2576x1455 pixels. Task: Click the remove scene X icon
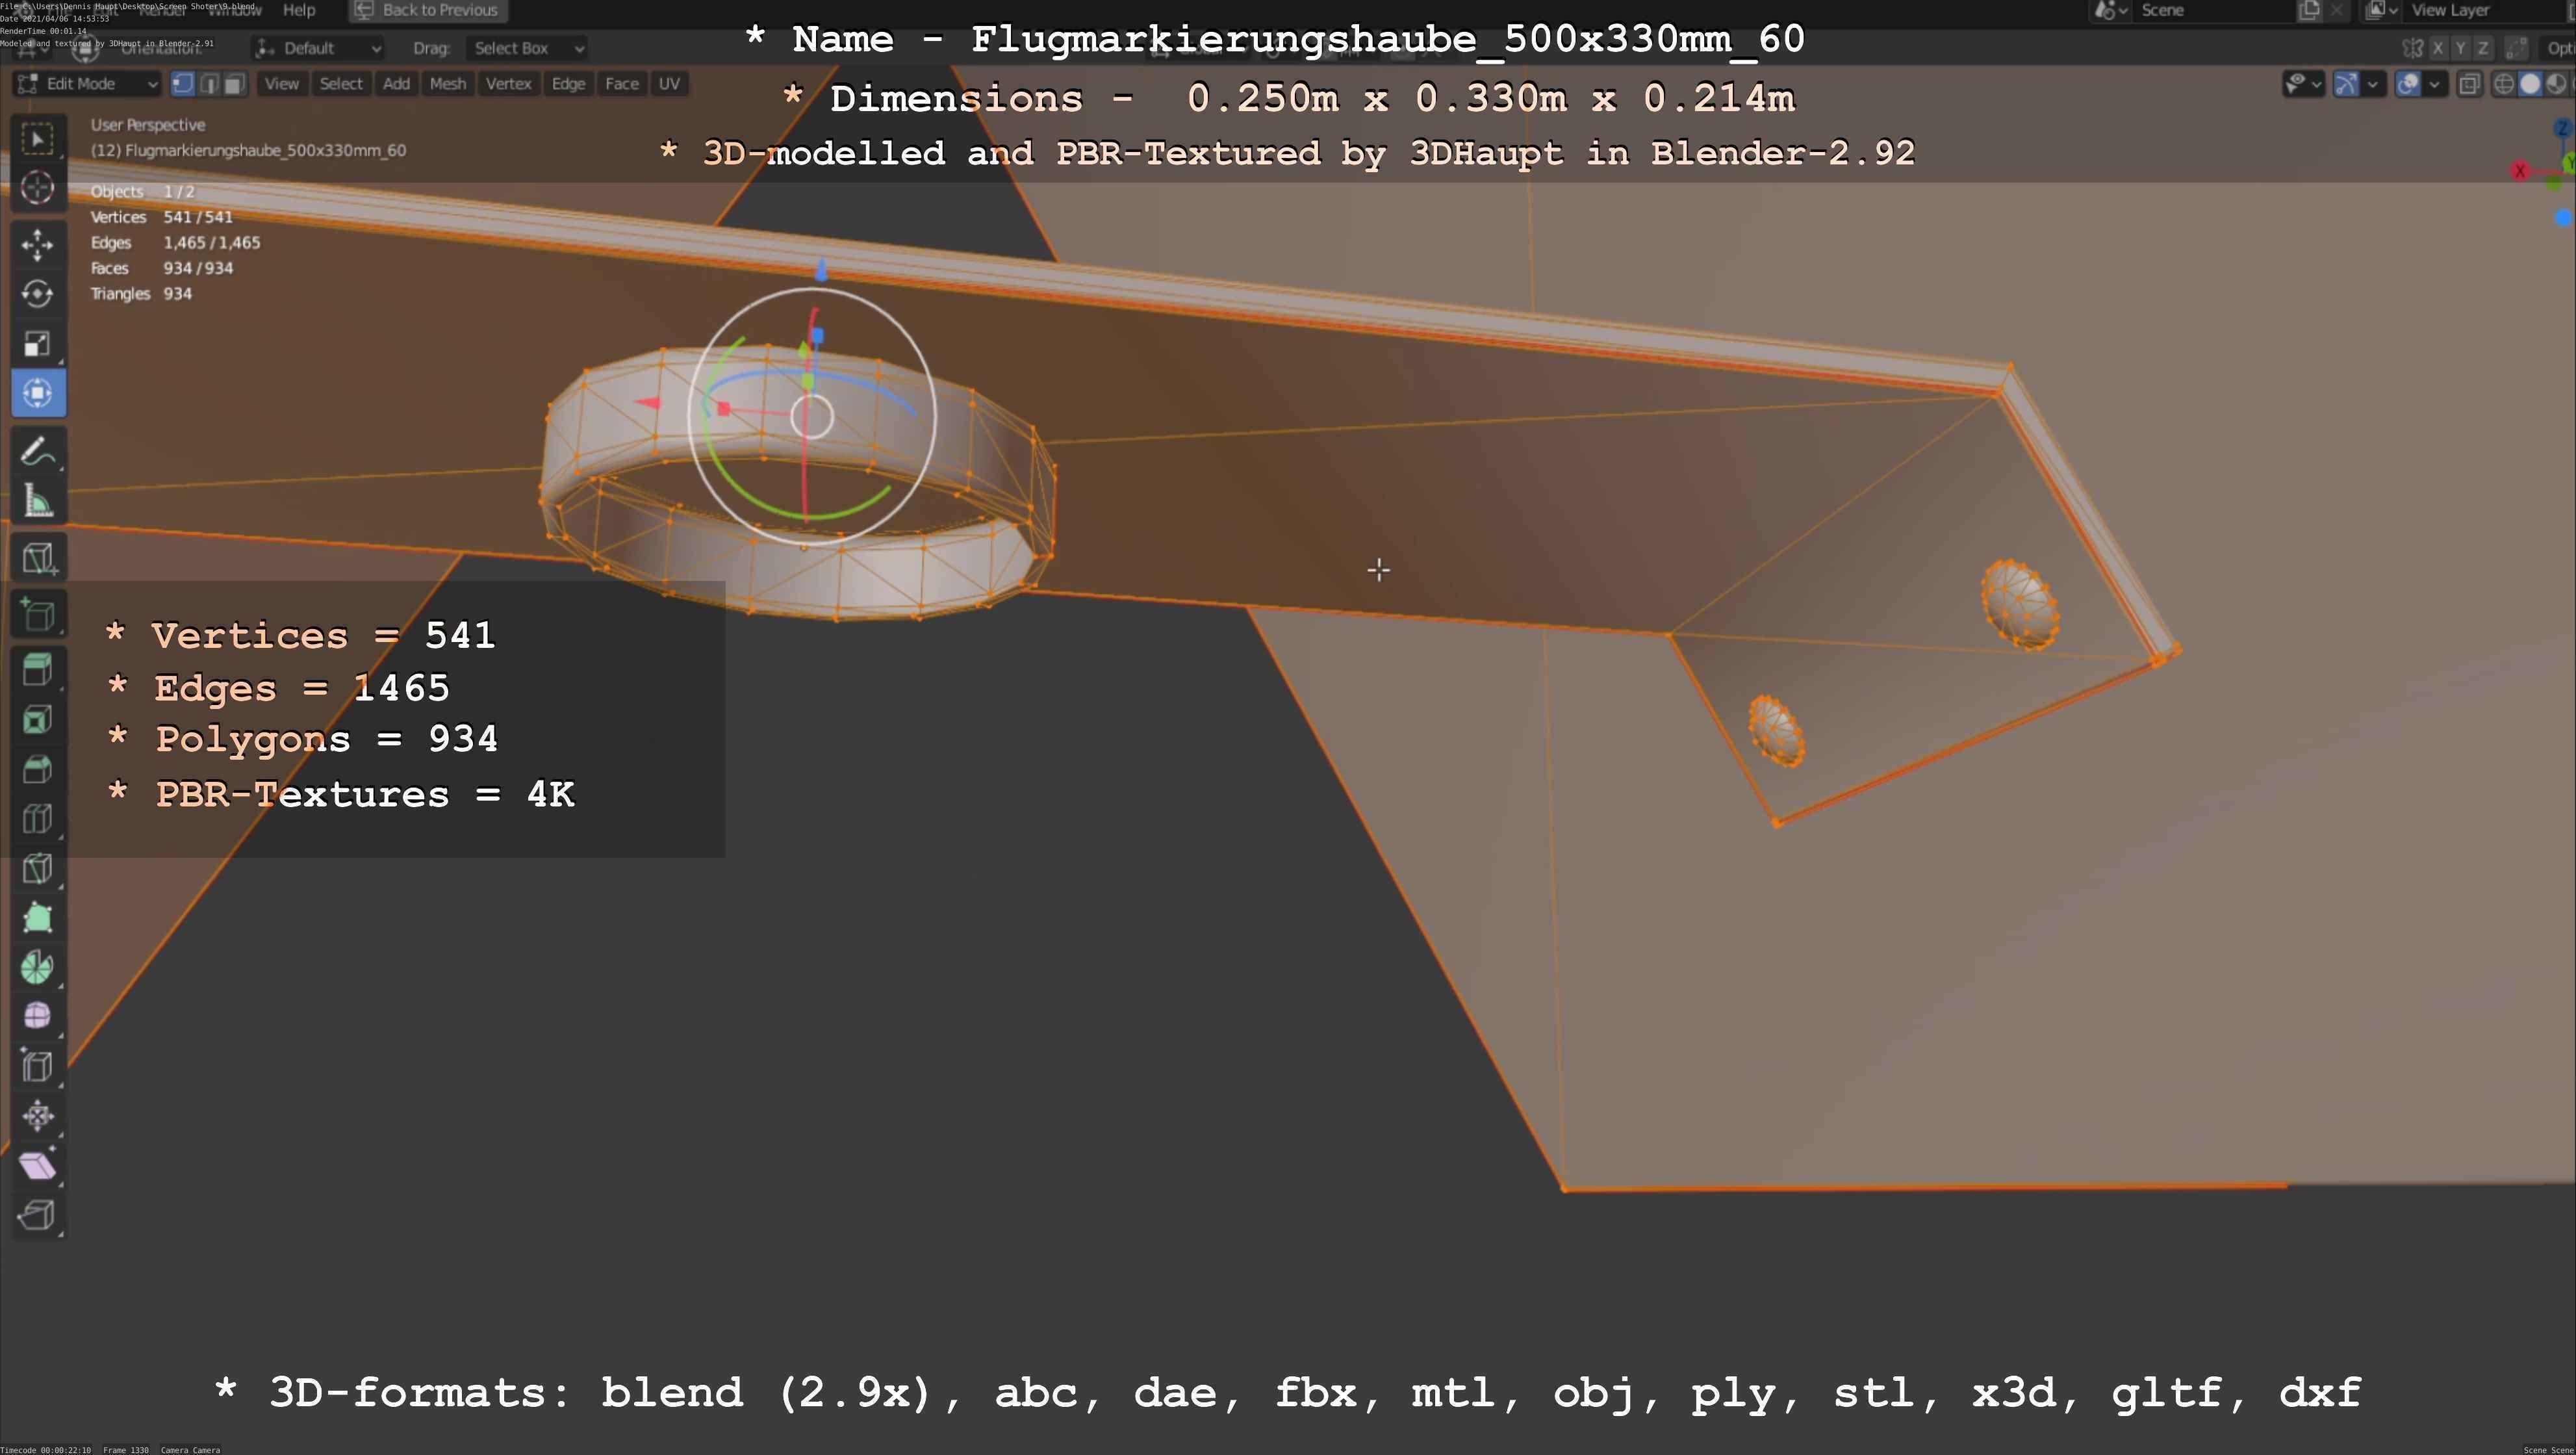click(x=2336, y=10)
